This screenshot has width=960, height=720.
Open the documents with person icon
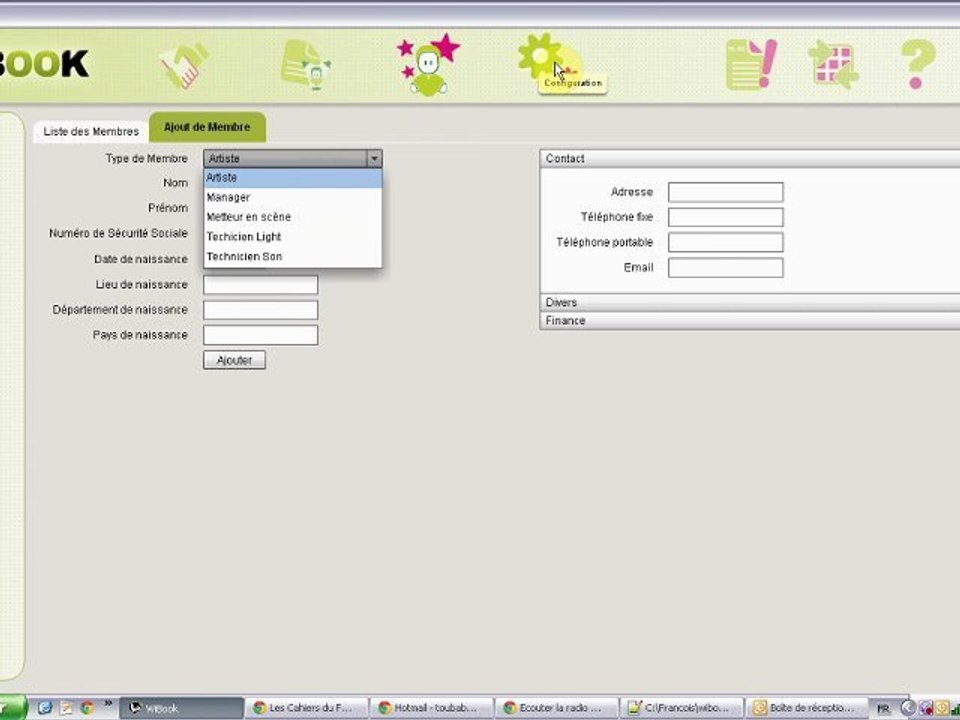click(306, 64)
